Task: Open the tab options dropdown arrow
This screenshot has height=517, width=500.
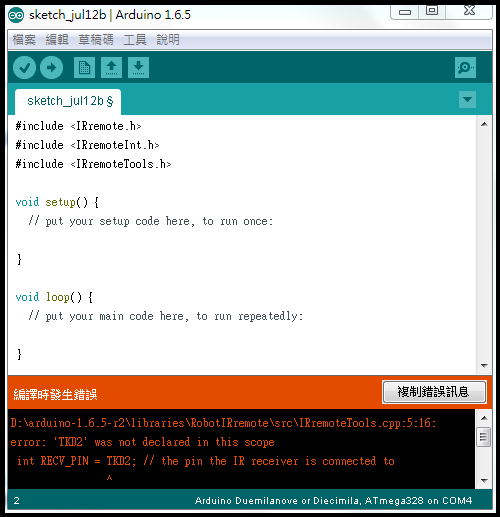Action: (467, 99)
